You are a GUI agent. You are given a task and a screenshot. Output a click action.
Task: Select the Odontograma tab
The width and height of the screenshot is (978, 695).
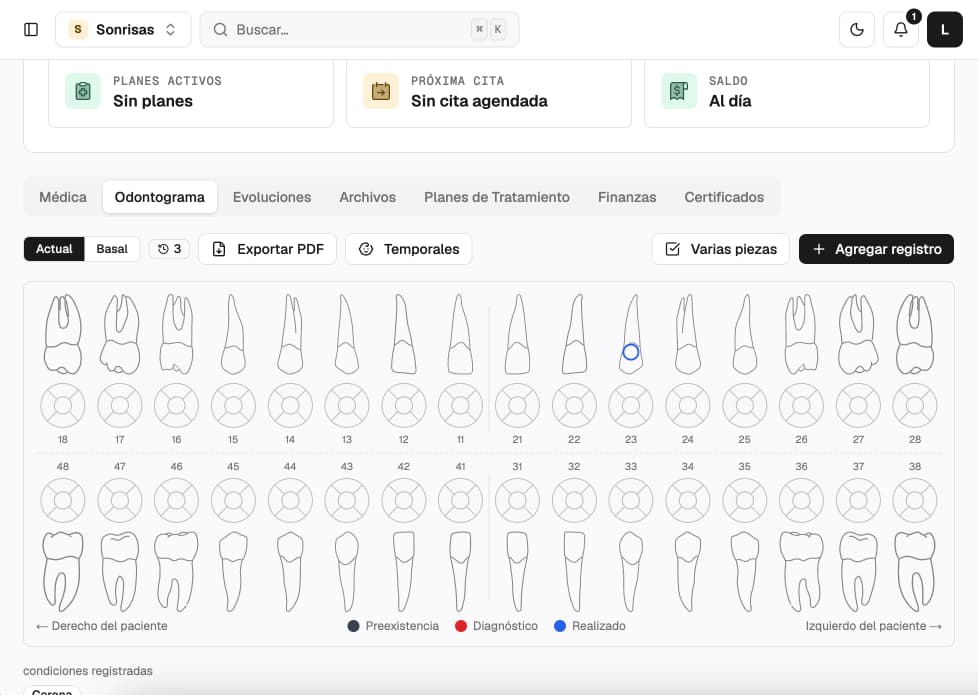pos(160,197)
